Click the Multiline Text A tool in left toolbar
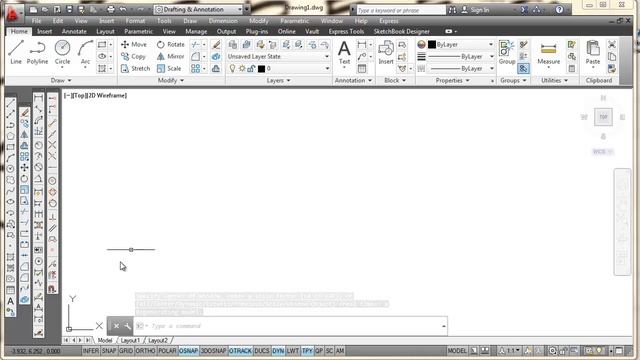Image resolution: width=640 pixels, height=360 pixels. pyautogui.click(x=11, y=301)
